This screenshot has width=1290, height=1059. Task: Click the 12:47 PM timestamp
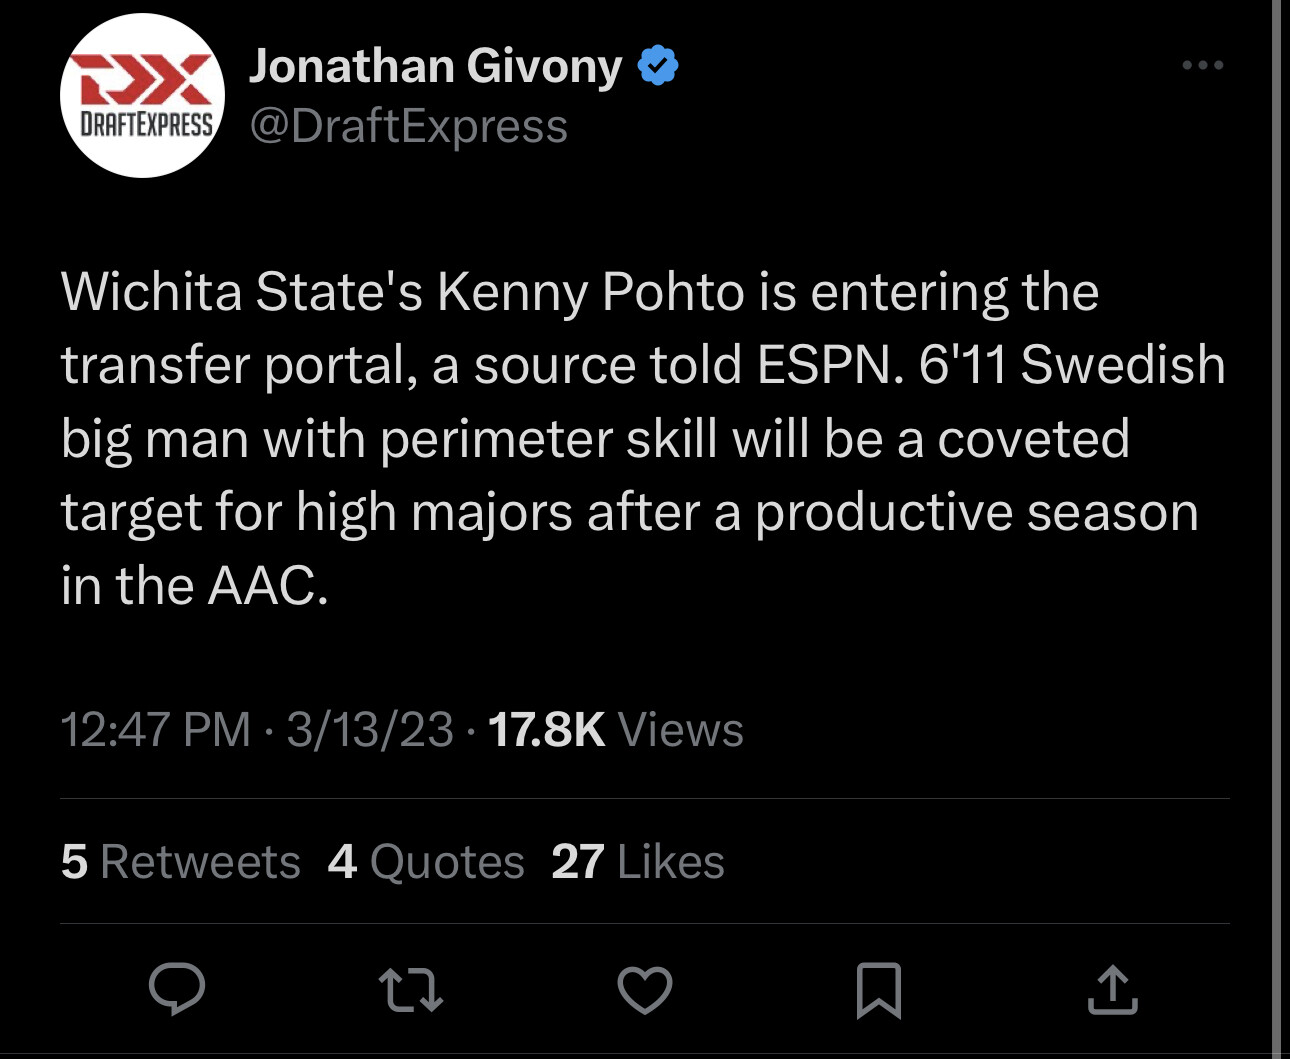click(155, 729)
